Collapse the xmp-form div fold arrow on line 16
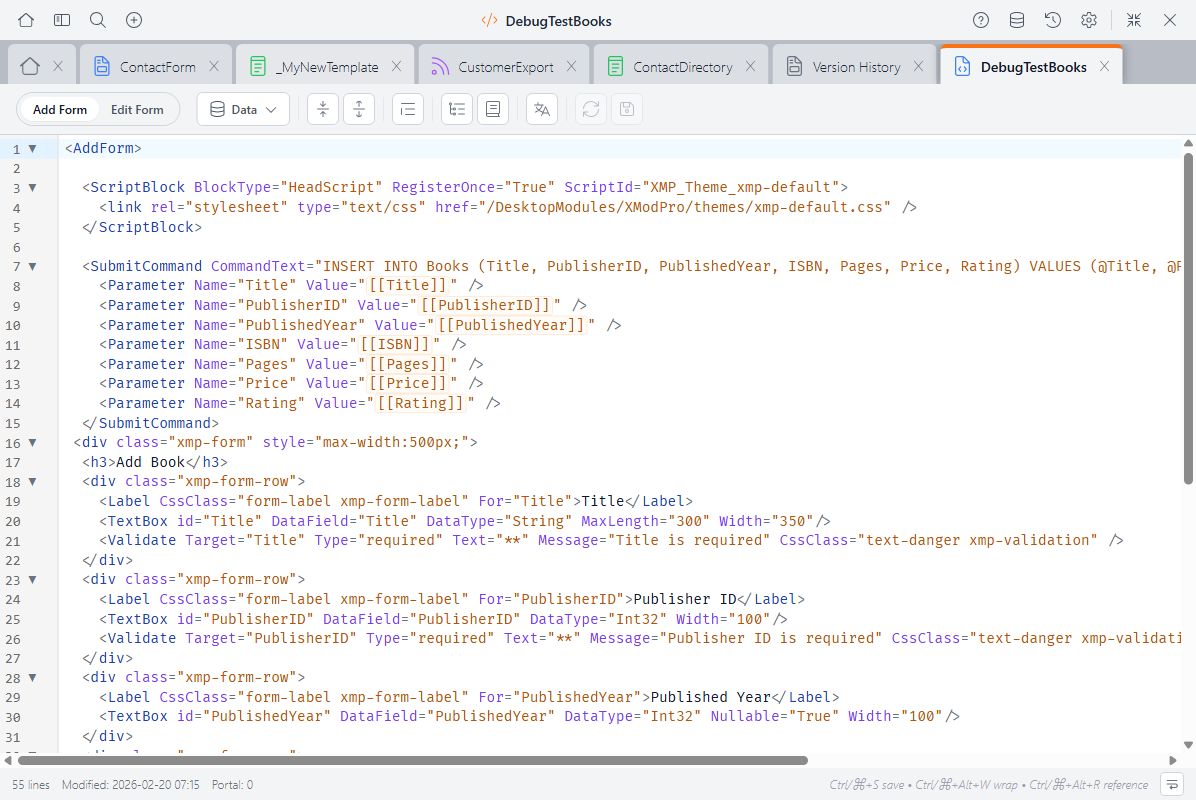The width and height of the screenshot is (1196, 800). 32,442
